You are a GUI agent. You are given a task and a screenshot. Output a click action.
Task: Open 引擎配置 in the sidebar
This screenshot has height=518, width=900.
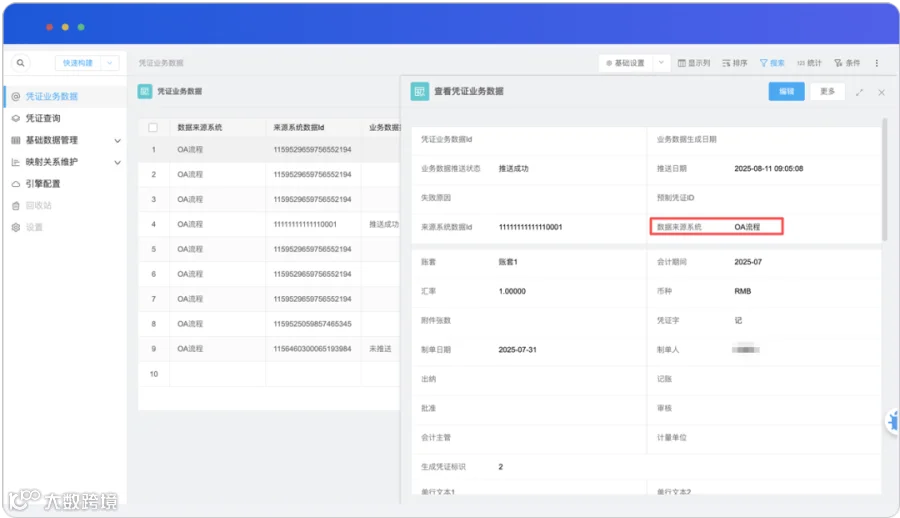(x=42, y=184)
